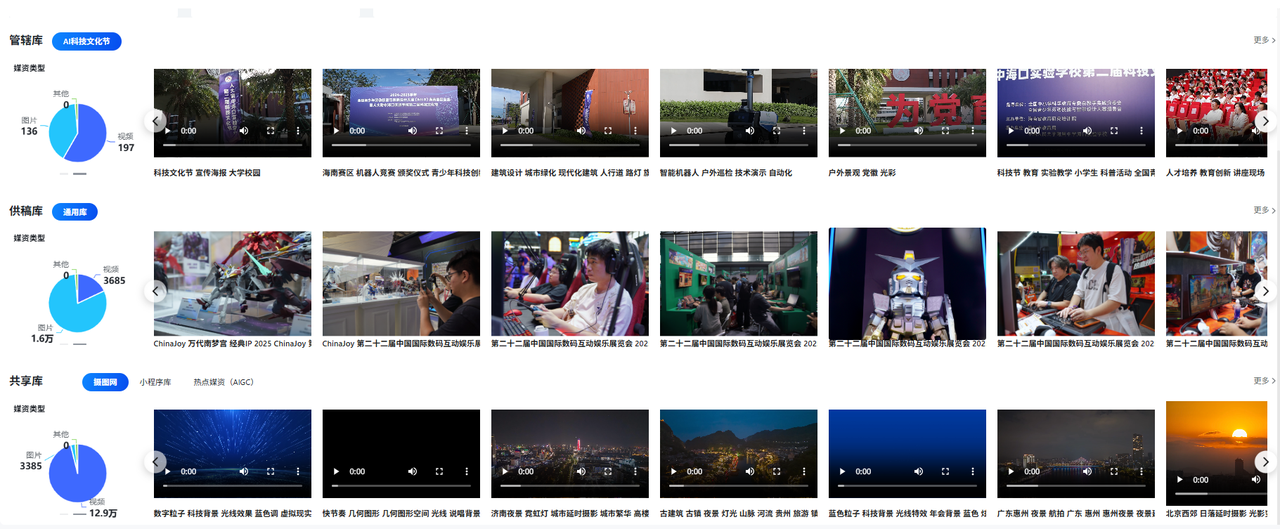The image size is (1280, 529).
Task: Open more options on 济南夜景 video
Action: coord(636,472)
